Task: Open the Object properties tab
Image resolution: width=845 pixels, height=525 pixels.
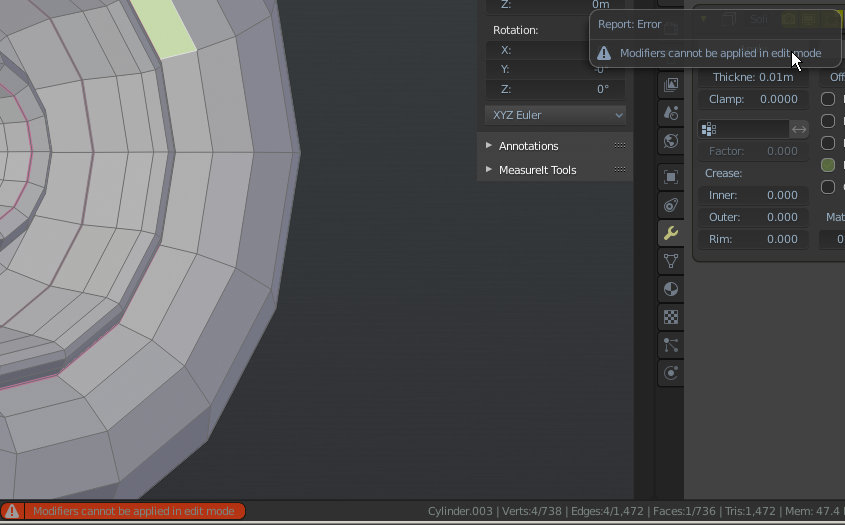Action: [671, 177]
